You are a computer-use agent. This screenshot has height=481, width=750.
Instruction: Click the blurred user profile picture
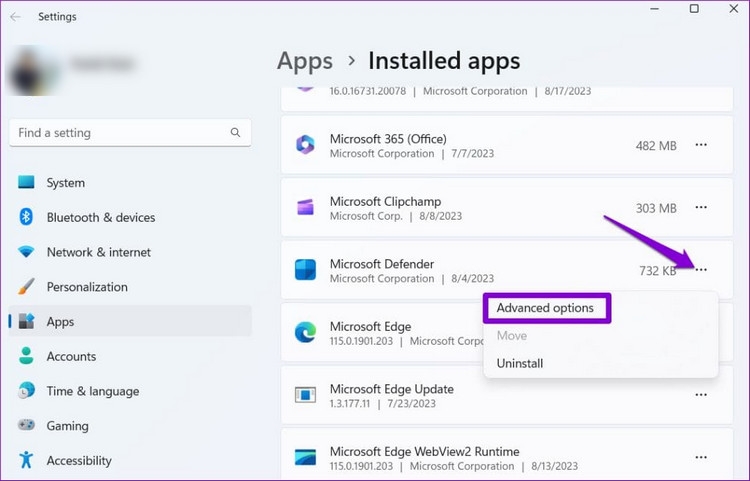(x=32, y=71)
